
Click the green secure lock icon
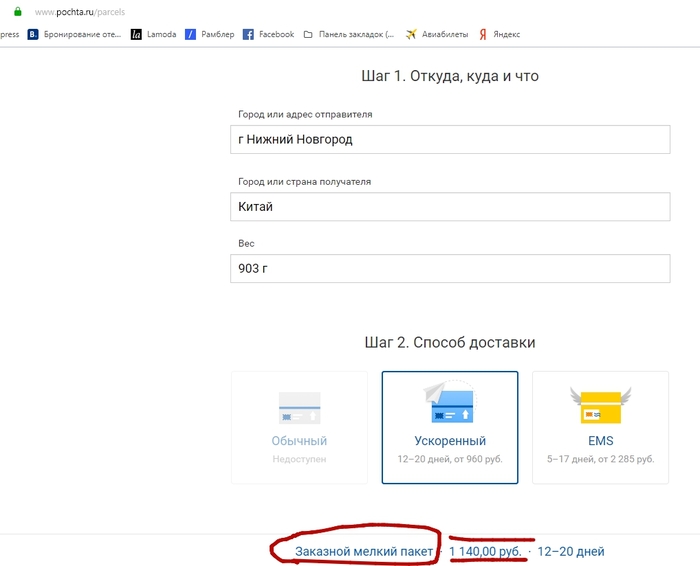tap(17, 12)
